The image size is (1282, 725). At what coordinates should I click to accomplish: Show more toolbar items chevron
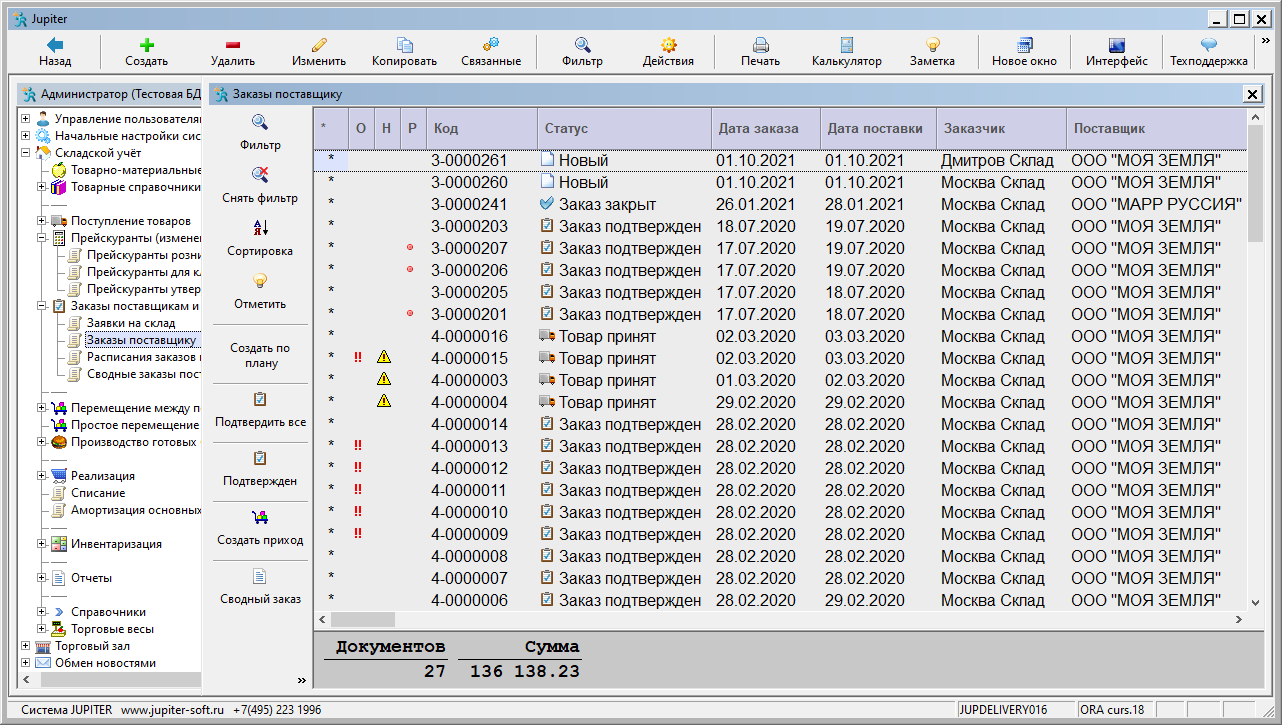click(x=1265, y=41)
